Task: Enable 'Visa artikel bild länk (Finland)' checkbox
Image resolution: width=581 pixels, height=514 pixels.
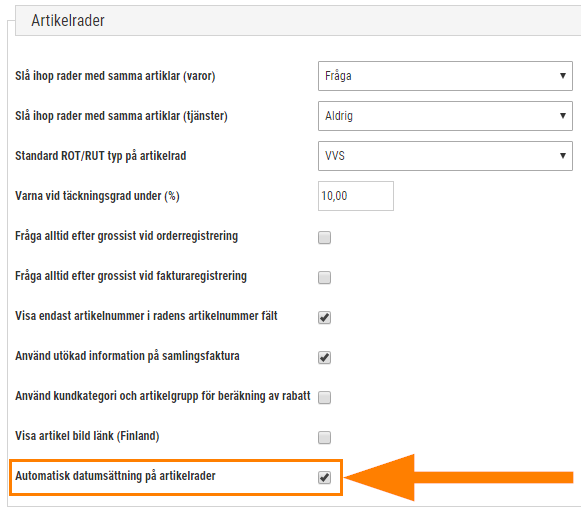Action: 324,437
